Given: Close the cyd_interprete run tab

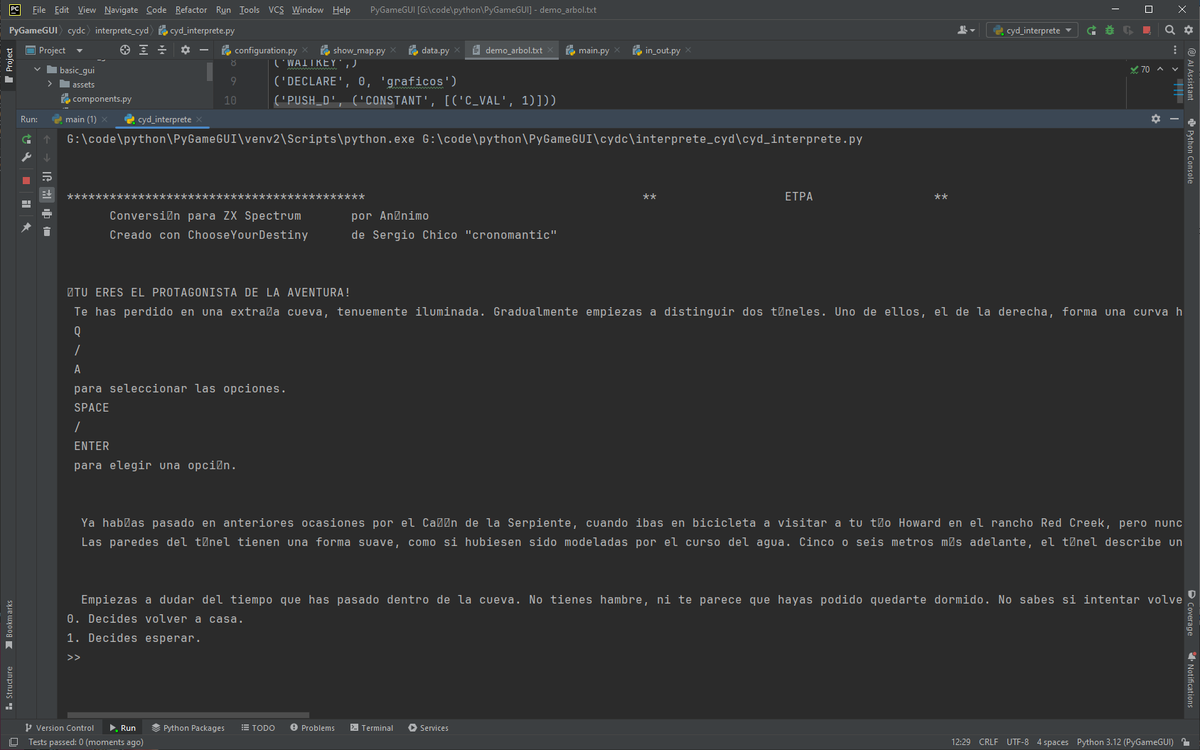Looking at the screenshot, I should [x=199, y=119].
